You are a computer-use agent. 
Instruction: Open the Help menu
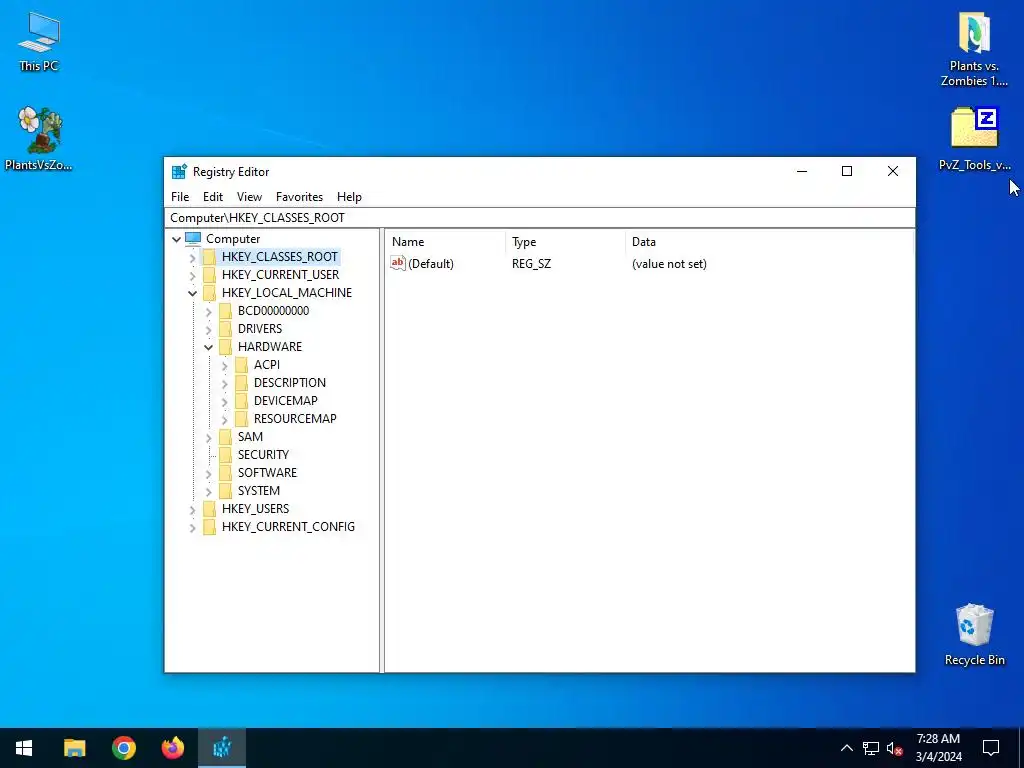coord(349,197)
